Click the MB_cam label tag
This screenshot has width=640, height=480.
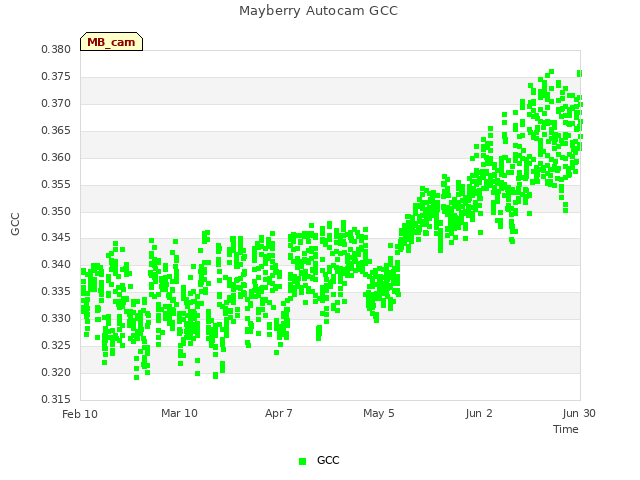pos(111,42)
